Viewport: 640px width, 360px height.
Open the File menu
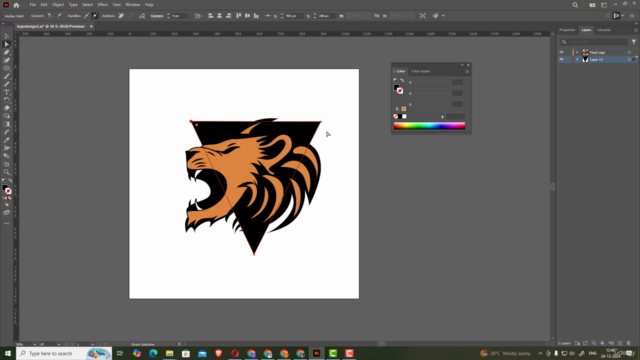coord(32,5)
